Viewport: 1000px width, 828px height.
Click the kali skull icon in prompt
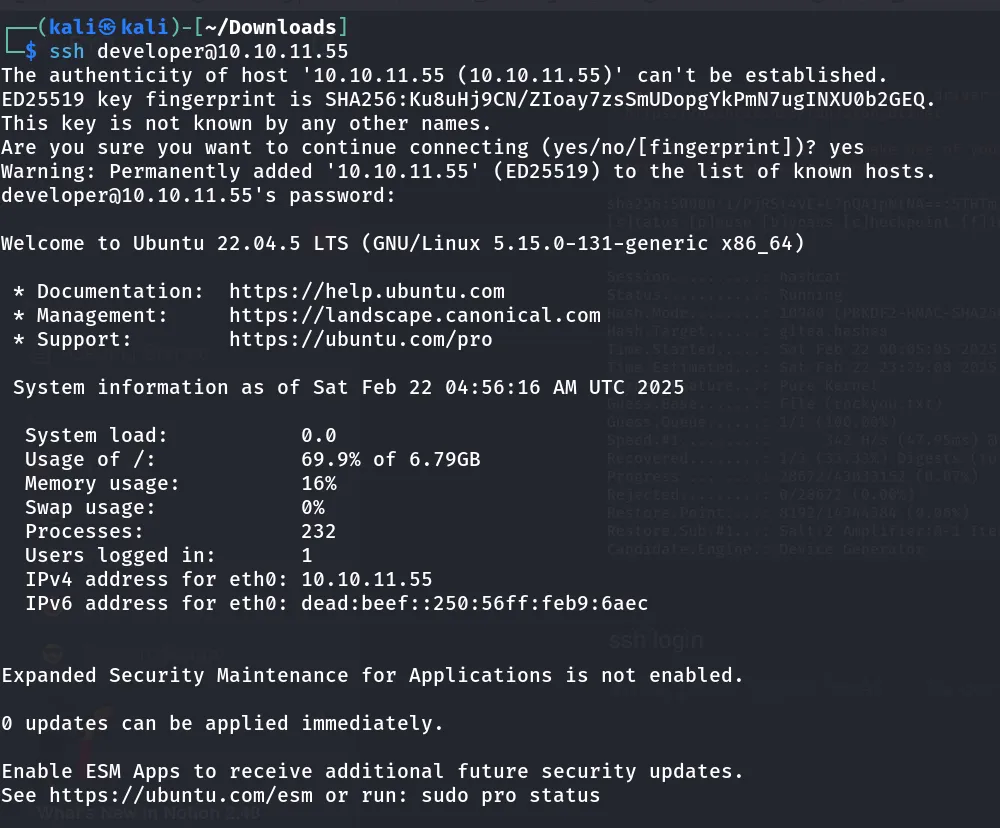[108, 27]
